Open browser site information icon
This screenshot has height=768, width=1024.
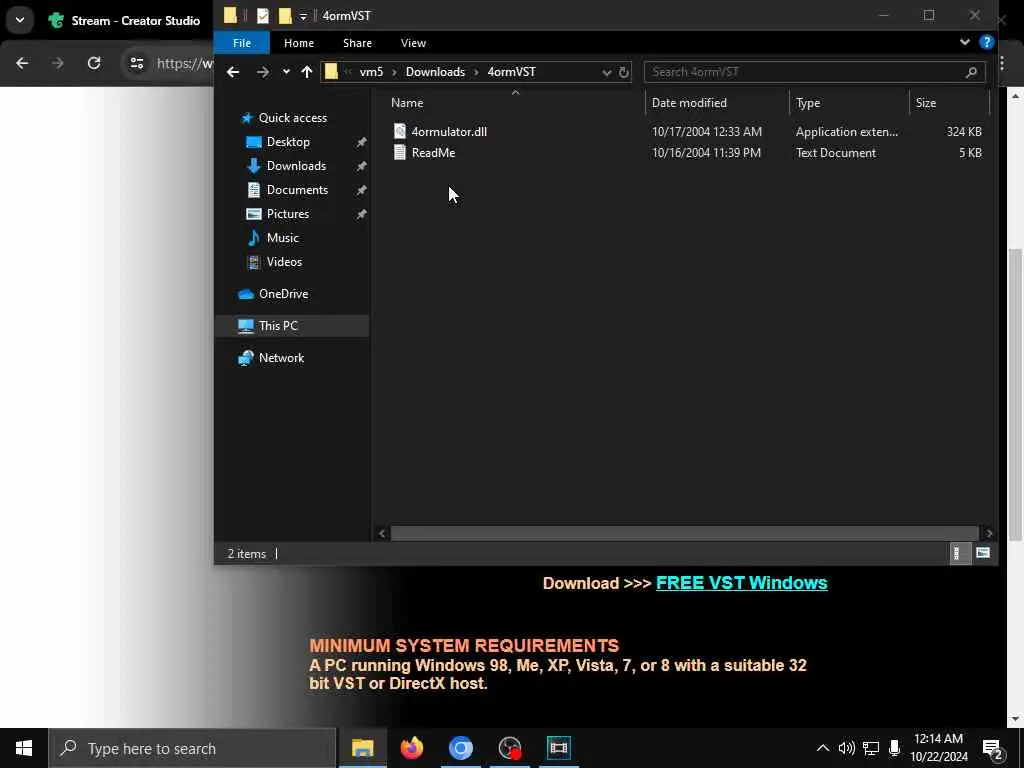click(x=136, y=63)
